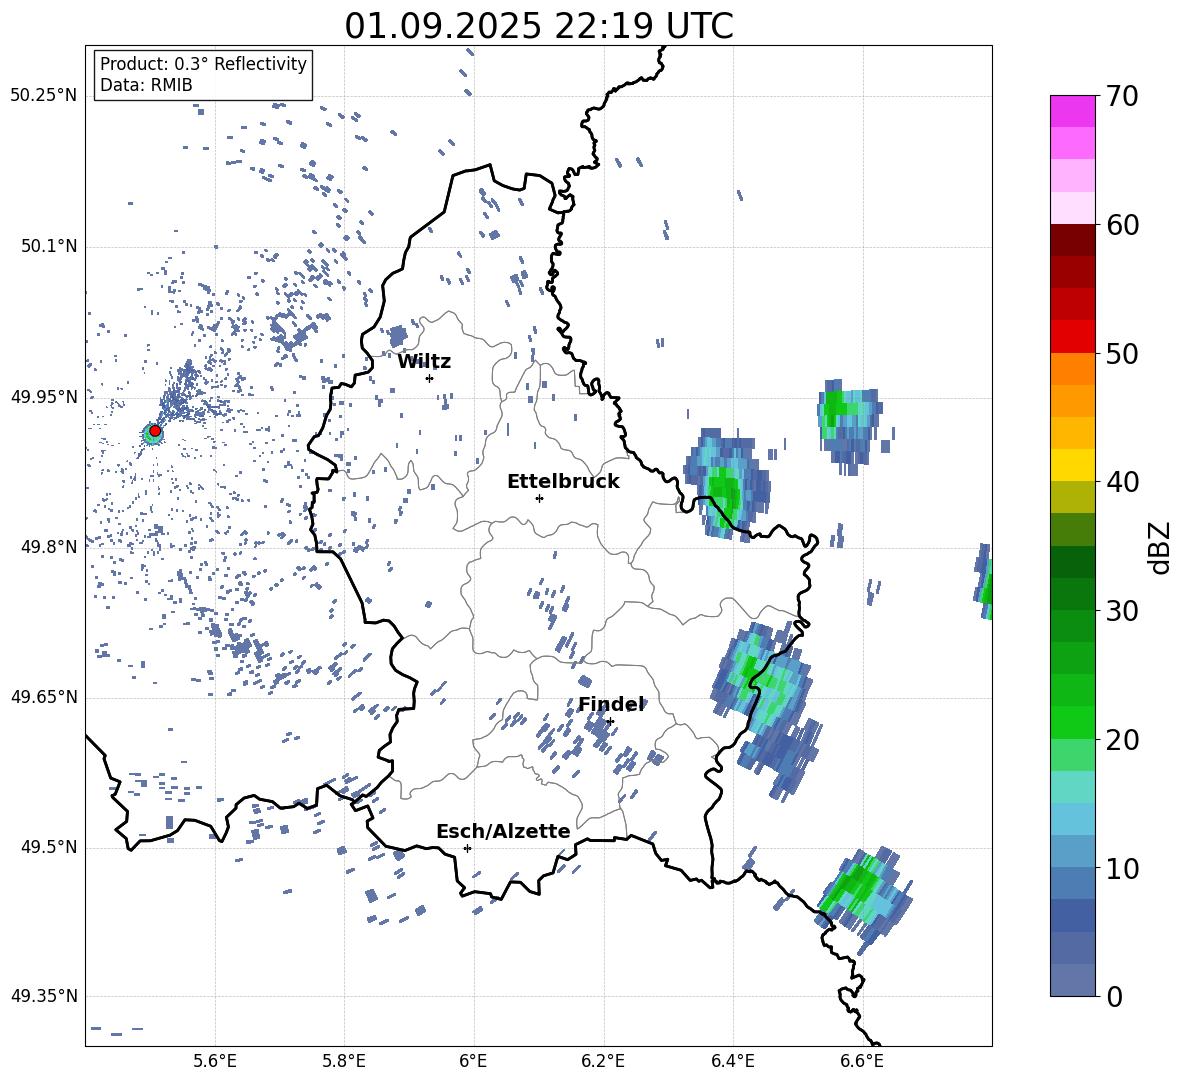Click the 'Product: 0.3° Reflectivity' text
The image size is (1184, 1081).
[x=203, y=63]
